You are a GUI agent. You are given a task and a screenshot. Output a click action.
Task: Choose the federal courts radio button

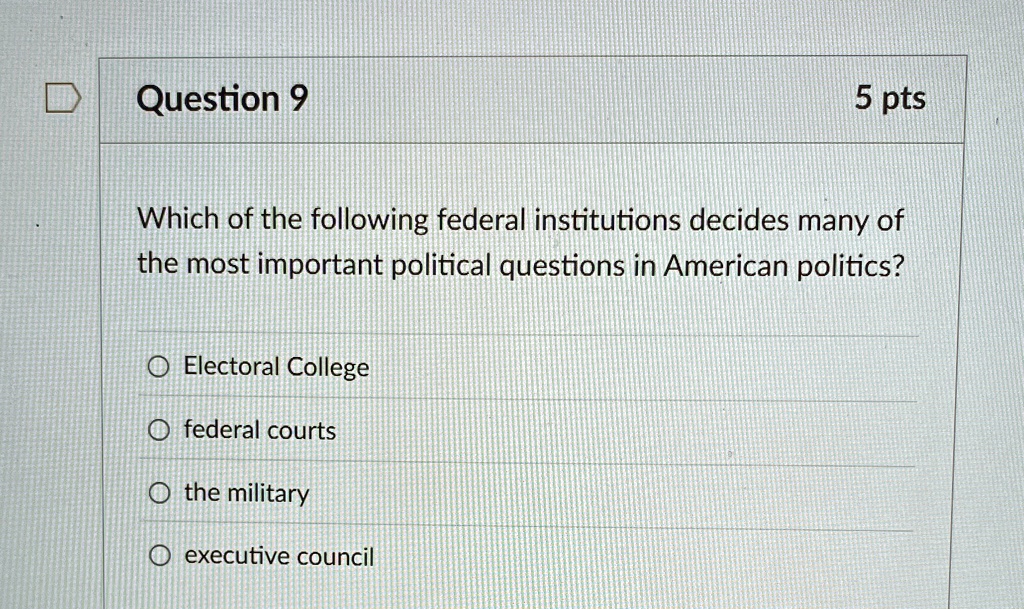(x=159, y=430)
